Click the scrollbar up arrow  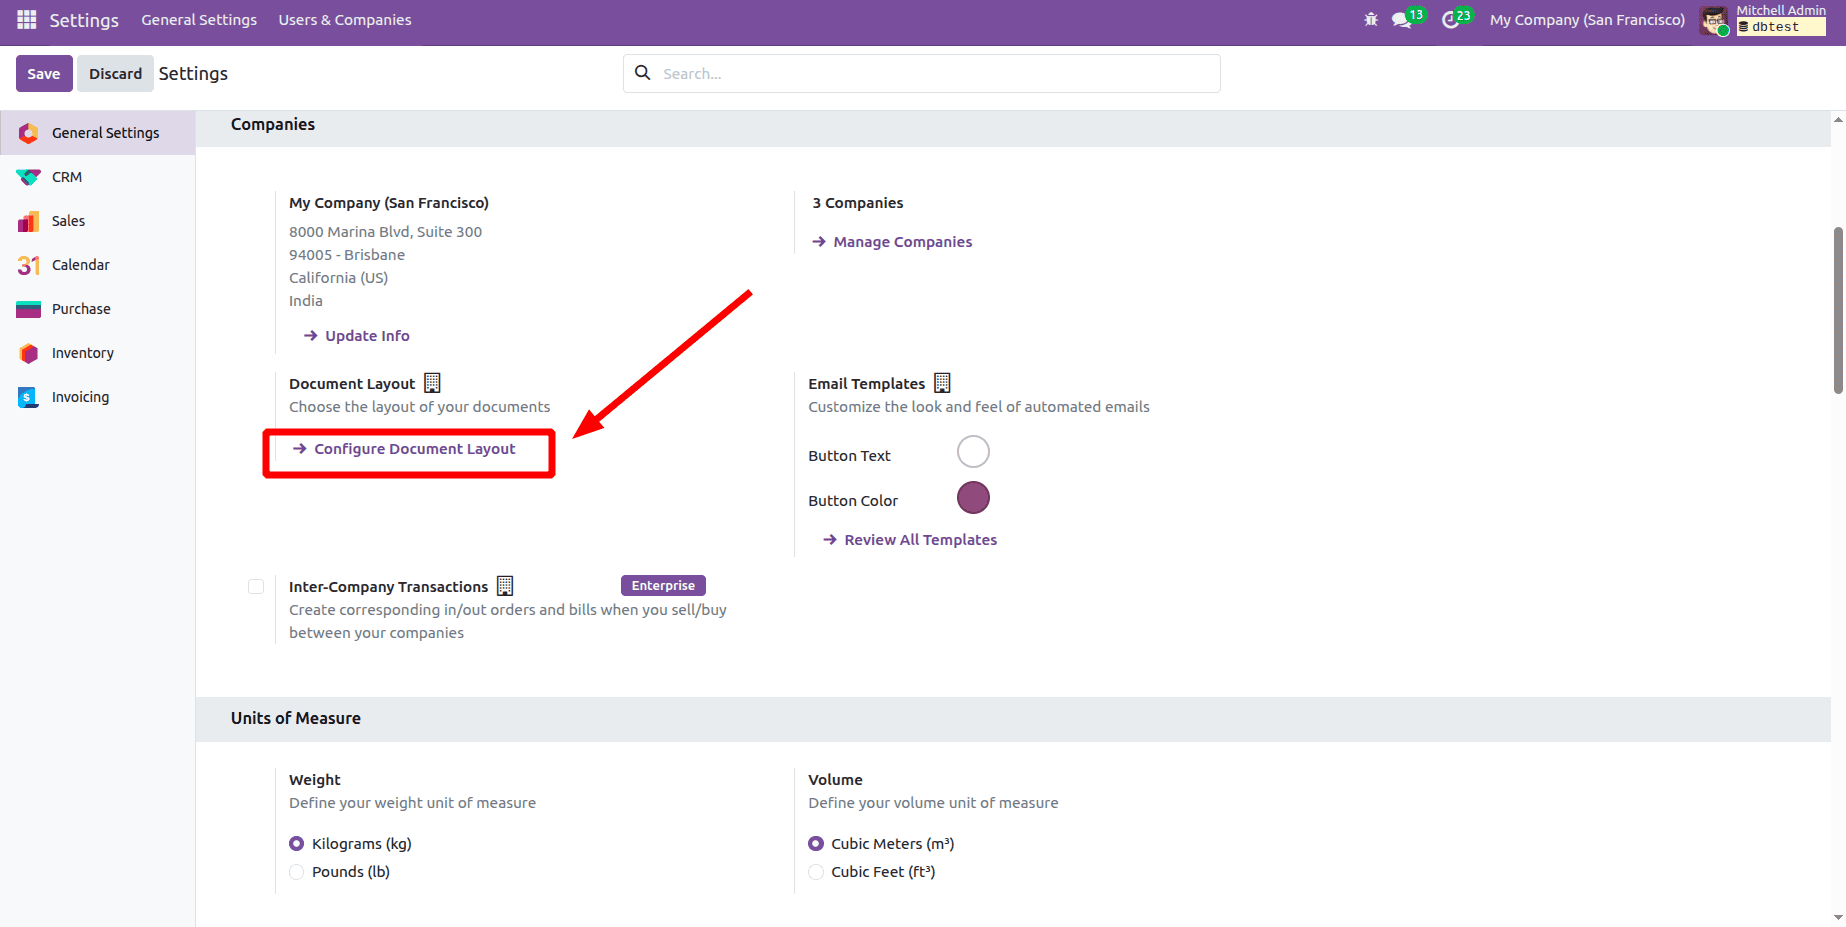pos(1838,119)
